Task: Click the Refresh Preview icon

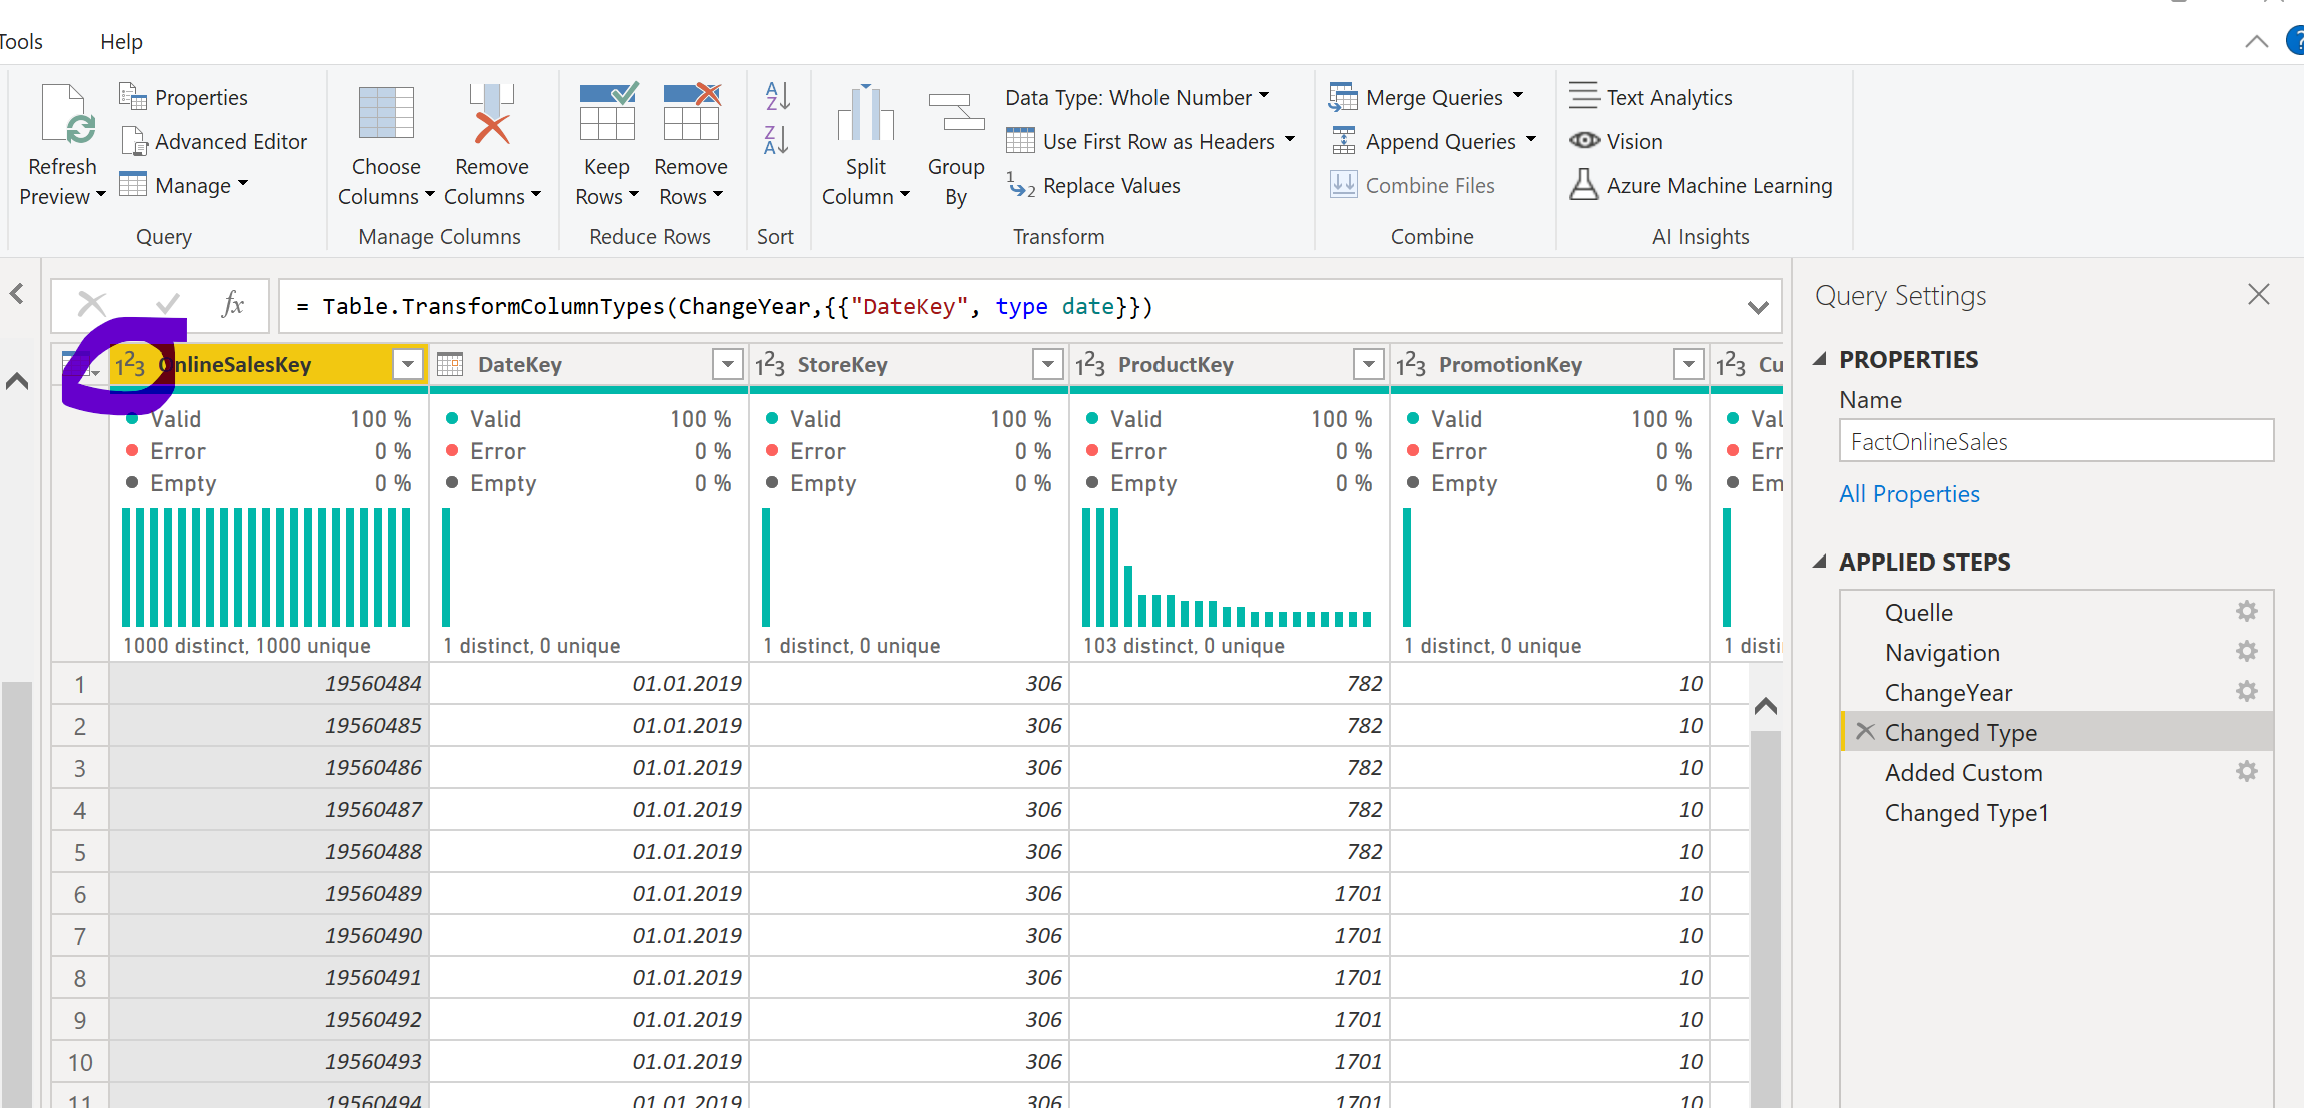Action: 68,113
